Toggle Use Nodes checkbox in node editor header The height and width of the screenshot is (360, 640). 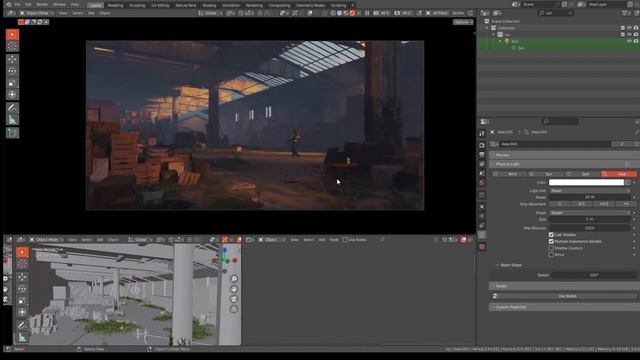click(x=345, y=240)
